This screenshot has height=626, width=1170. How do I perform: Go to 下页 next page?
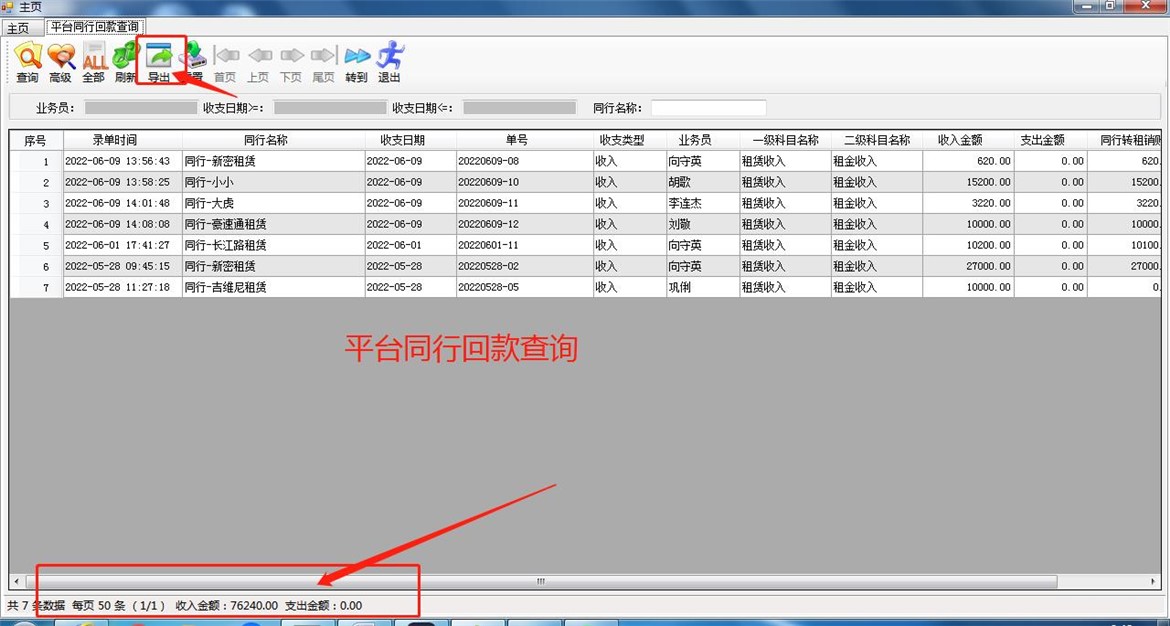click(291, 63)
